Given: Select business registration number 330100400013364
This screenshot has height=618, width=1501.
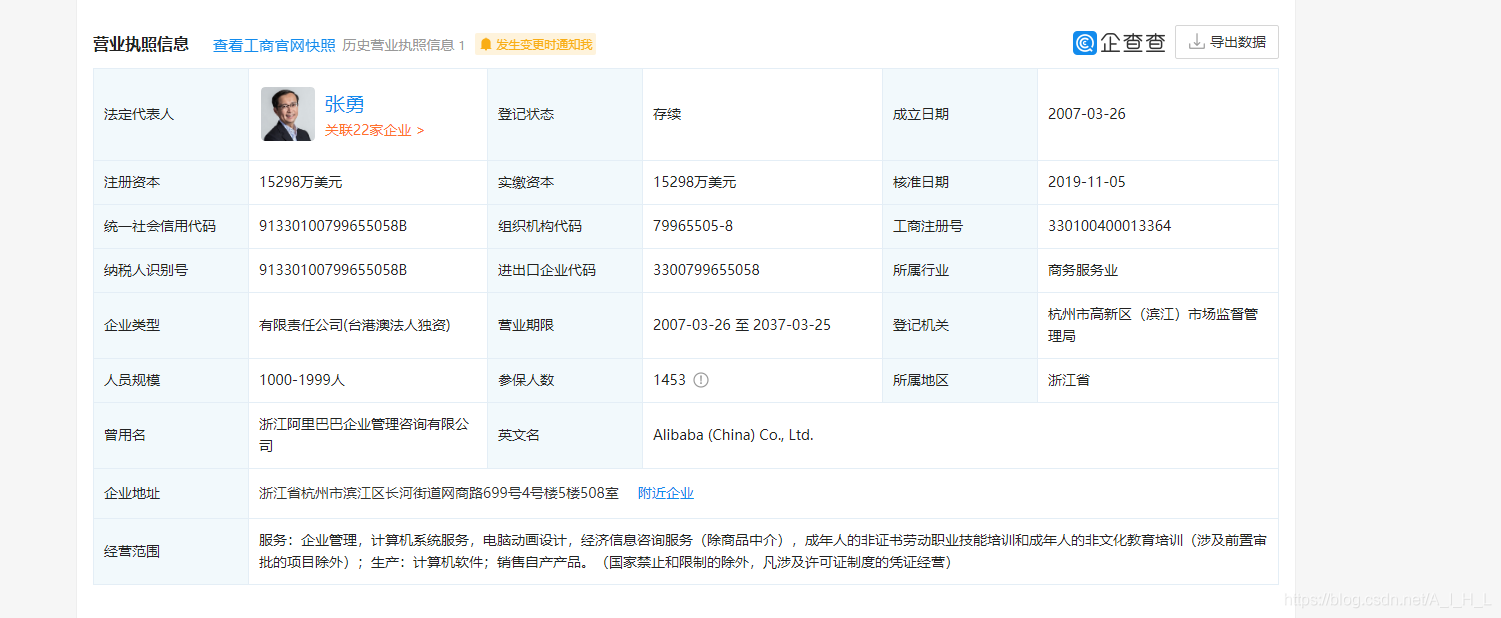Looking at the screenshot, I should 1110,226.
